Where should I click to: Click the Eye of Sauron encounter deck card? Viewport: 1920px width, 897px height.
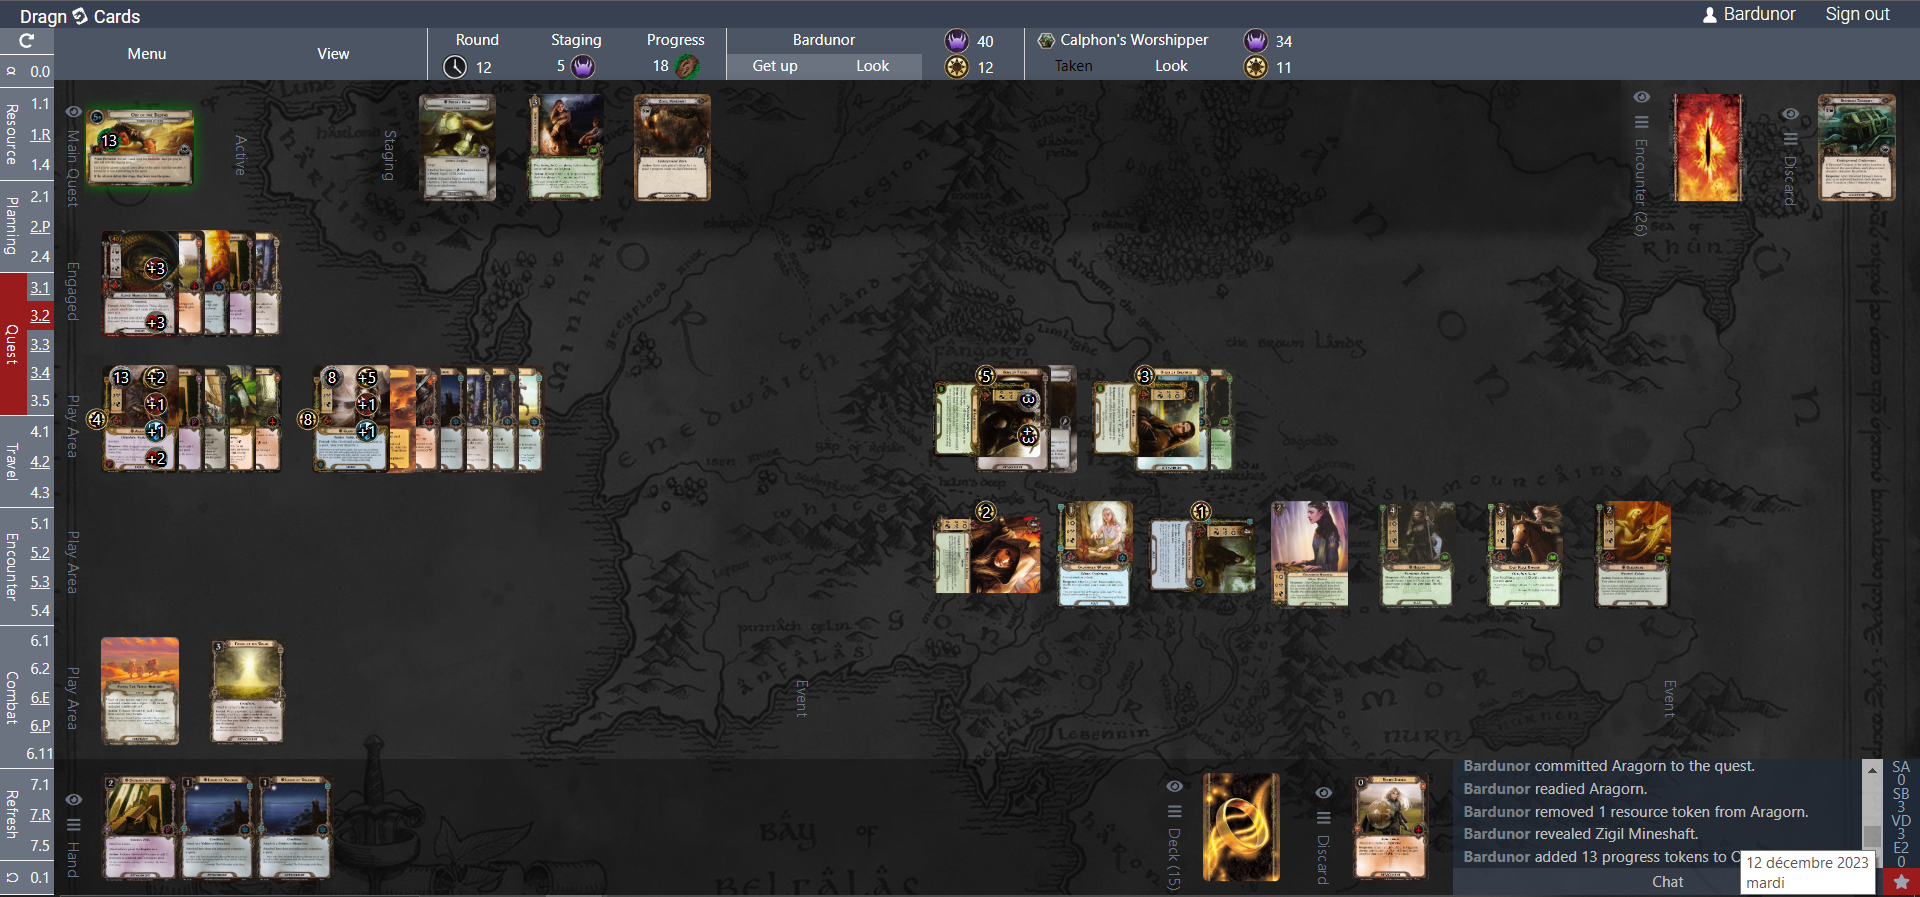[1707, 148]
